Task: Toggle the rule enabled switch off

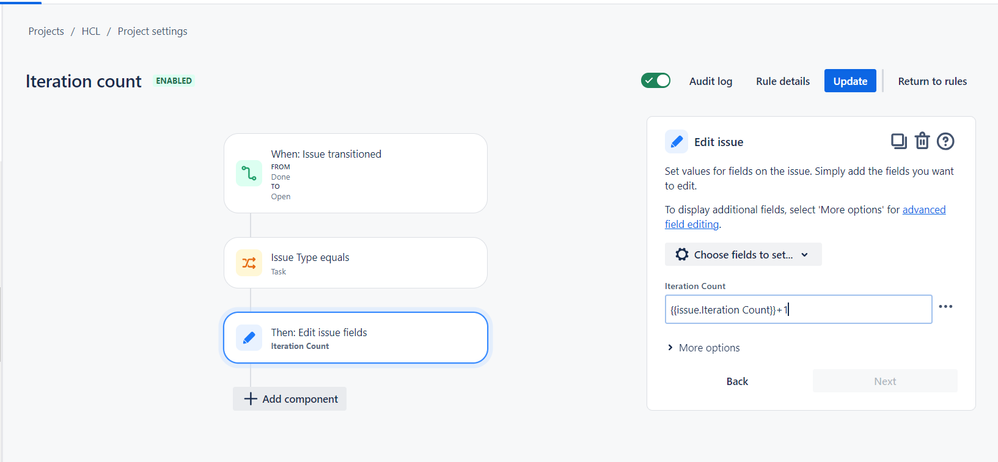Action: click(655, 81)
